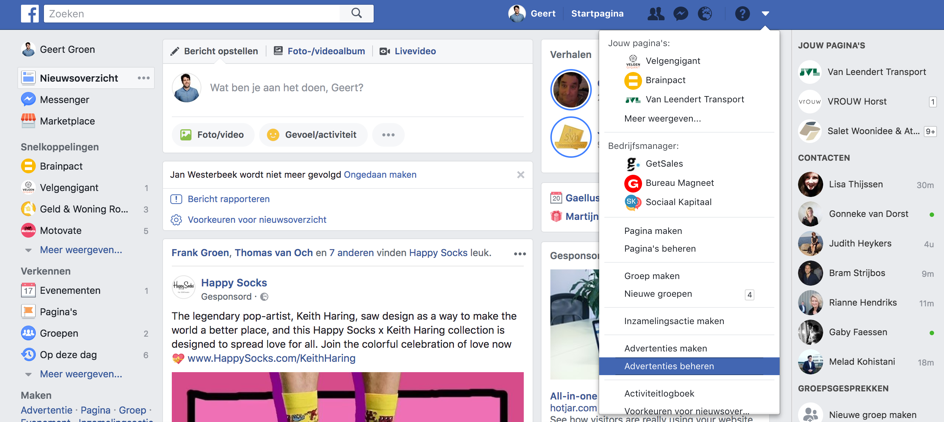Select Bericht opstellen tab
The width and height of the screenshot is (944, 422).
pos(214,51)
